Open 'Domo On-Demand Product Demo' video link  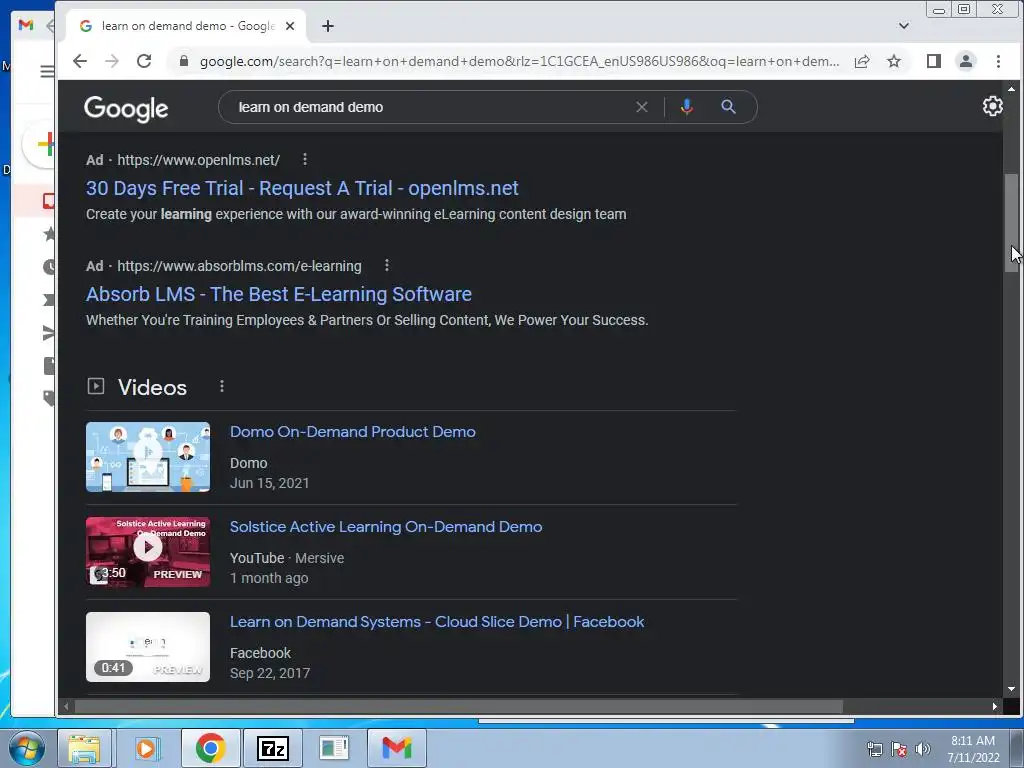click(353, 432)
